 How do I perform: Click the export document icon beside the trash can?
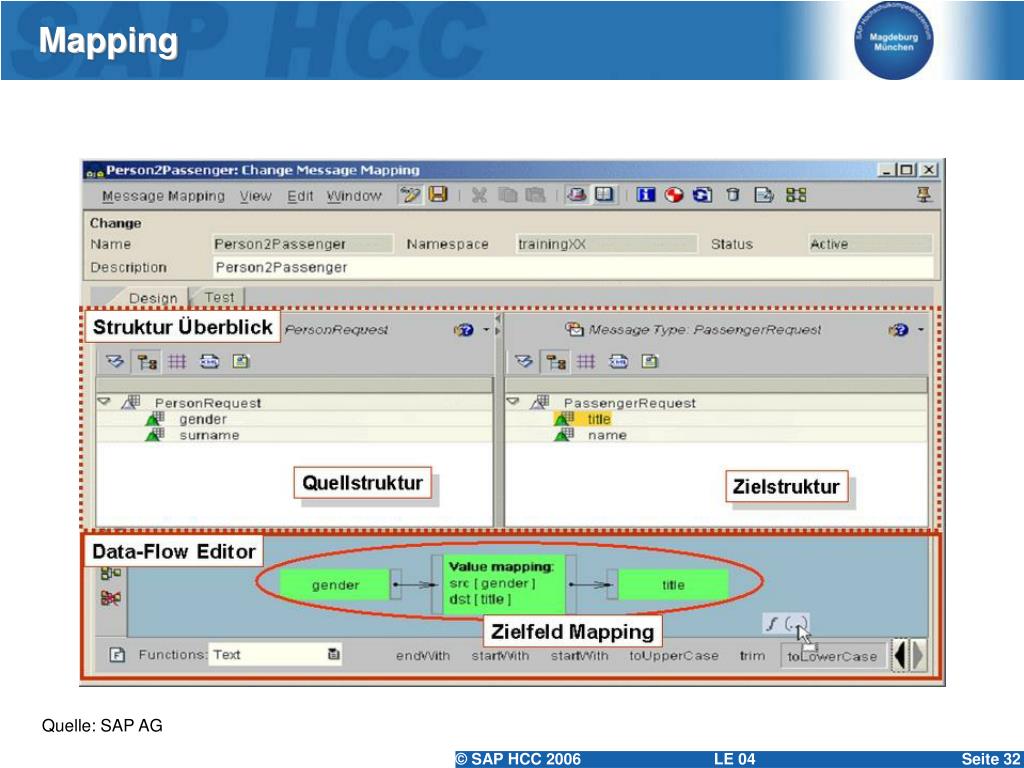point(763,195)
